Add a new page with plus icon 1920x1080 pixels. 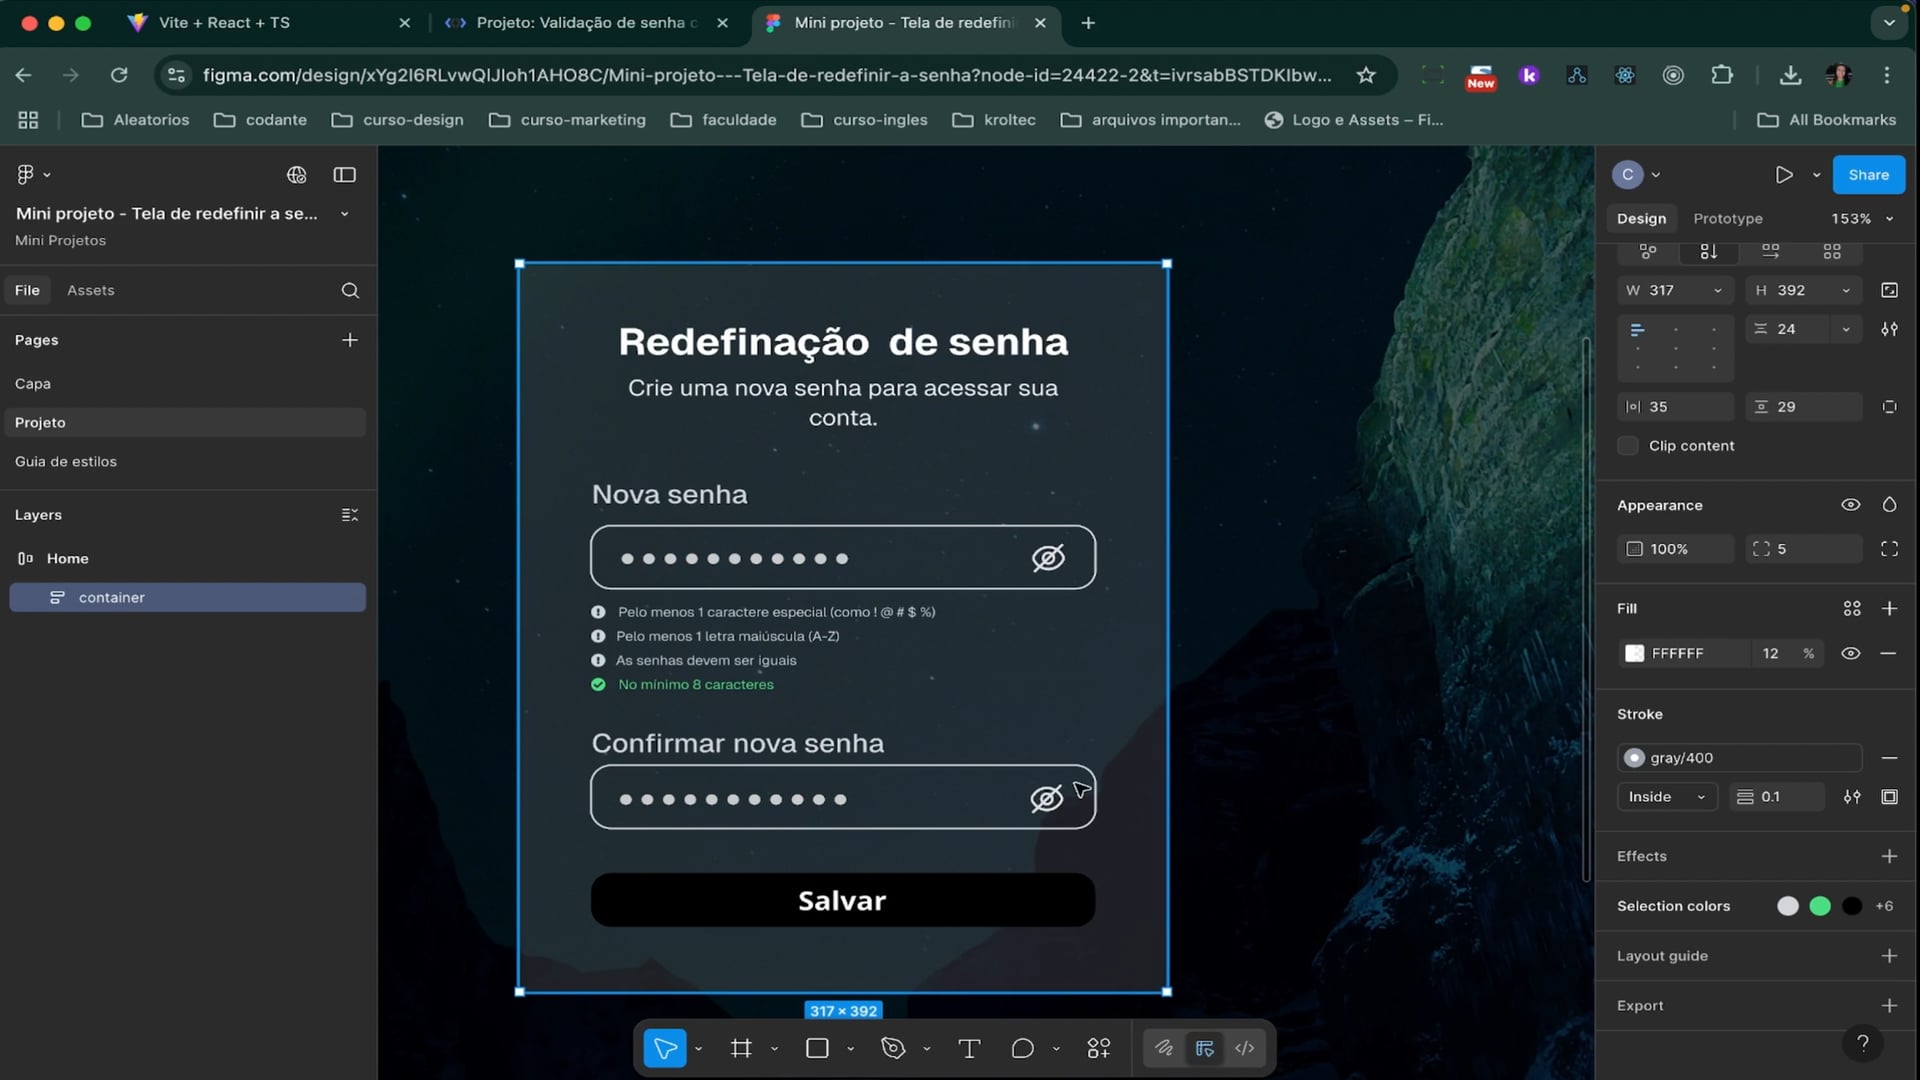[x=350, y=340]
